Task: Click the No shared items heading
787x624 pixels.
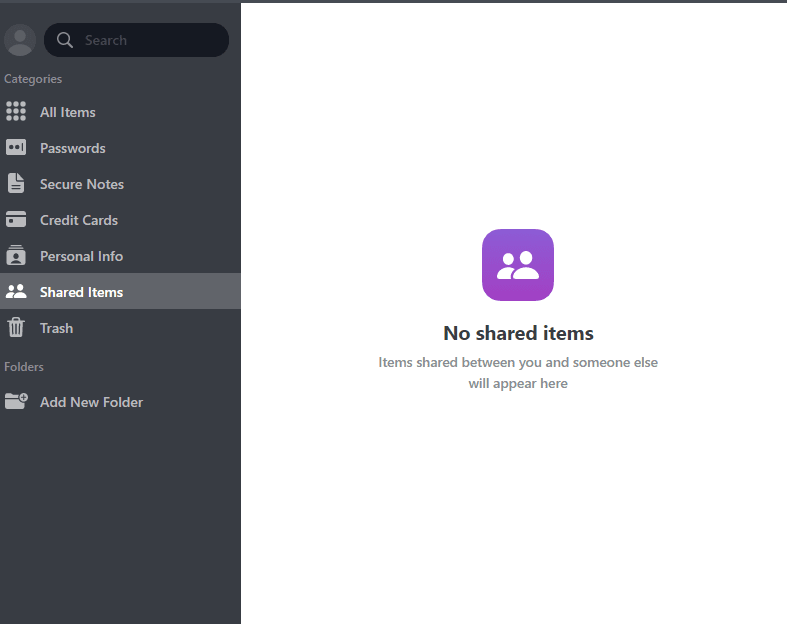Action: point(518,333)
